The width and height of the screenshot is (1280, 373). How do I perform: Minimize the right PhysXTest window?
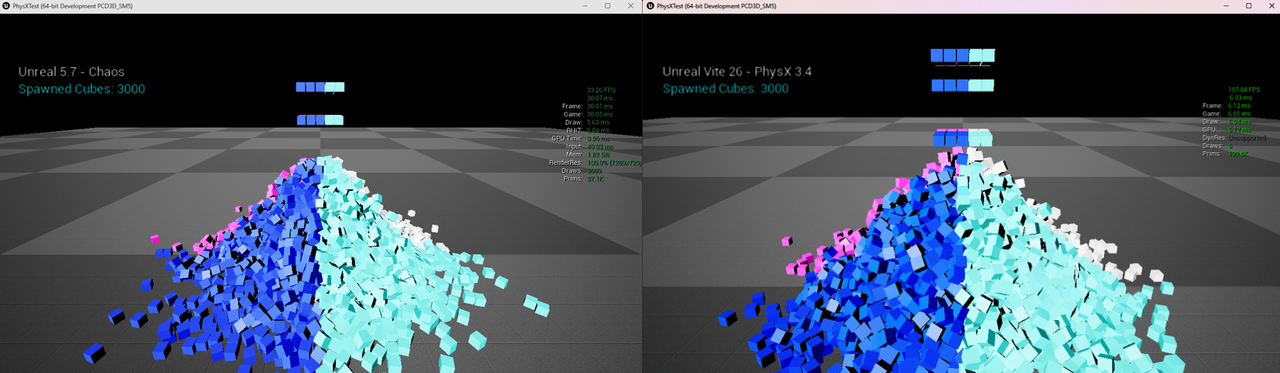pos(1226,6)
